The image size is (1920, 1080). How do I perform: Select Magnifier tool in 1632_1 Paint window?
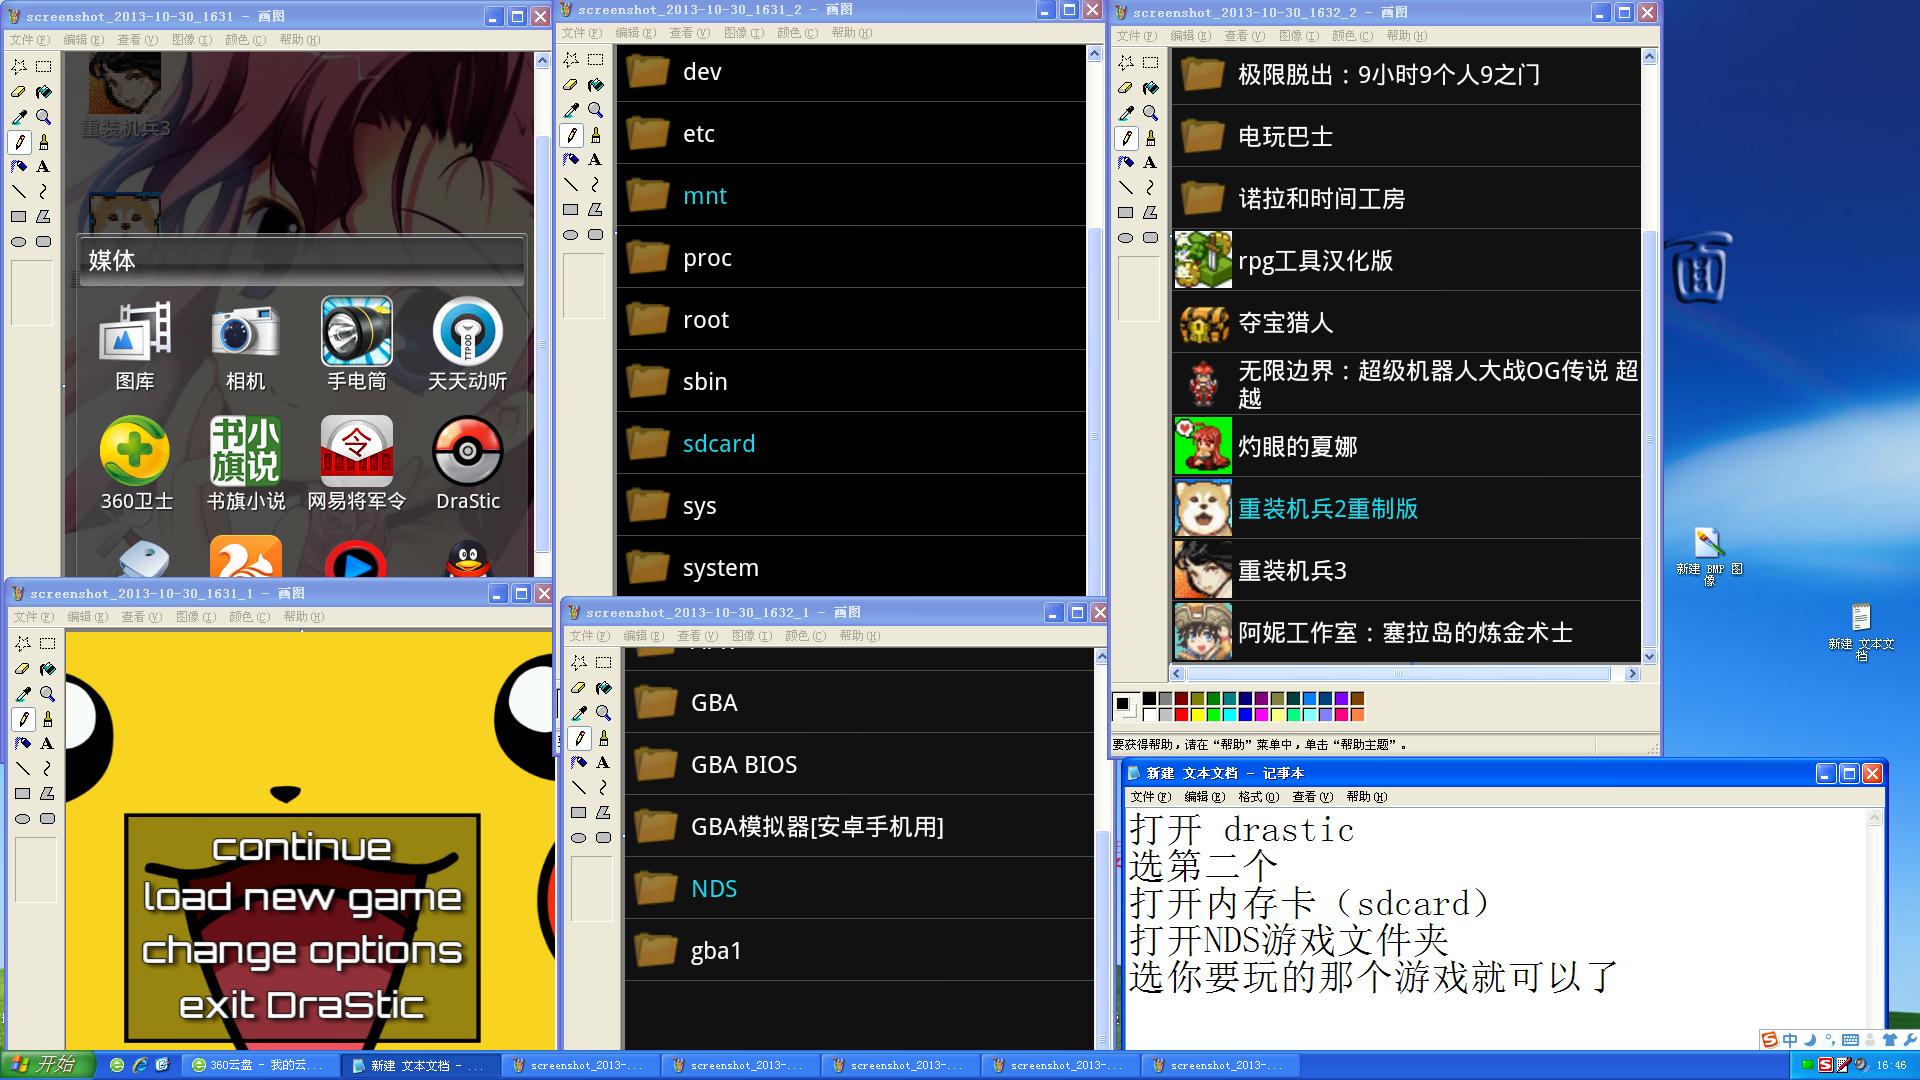pos(603,713)
